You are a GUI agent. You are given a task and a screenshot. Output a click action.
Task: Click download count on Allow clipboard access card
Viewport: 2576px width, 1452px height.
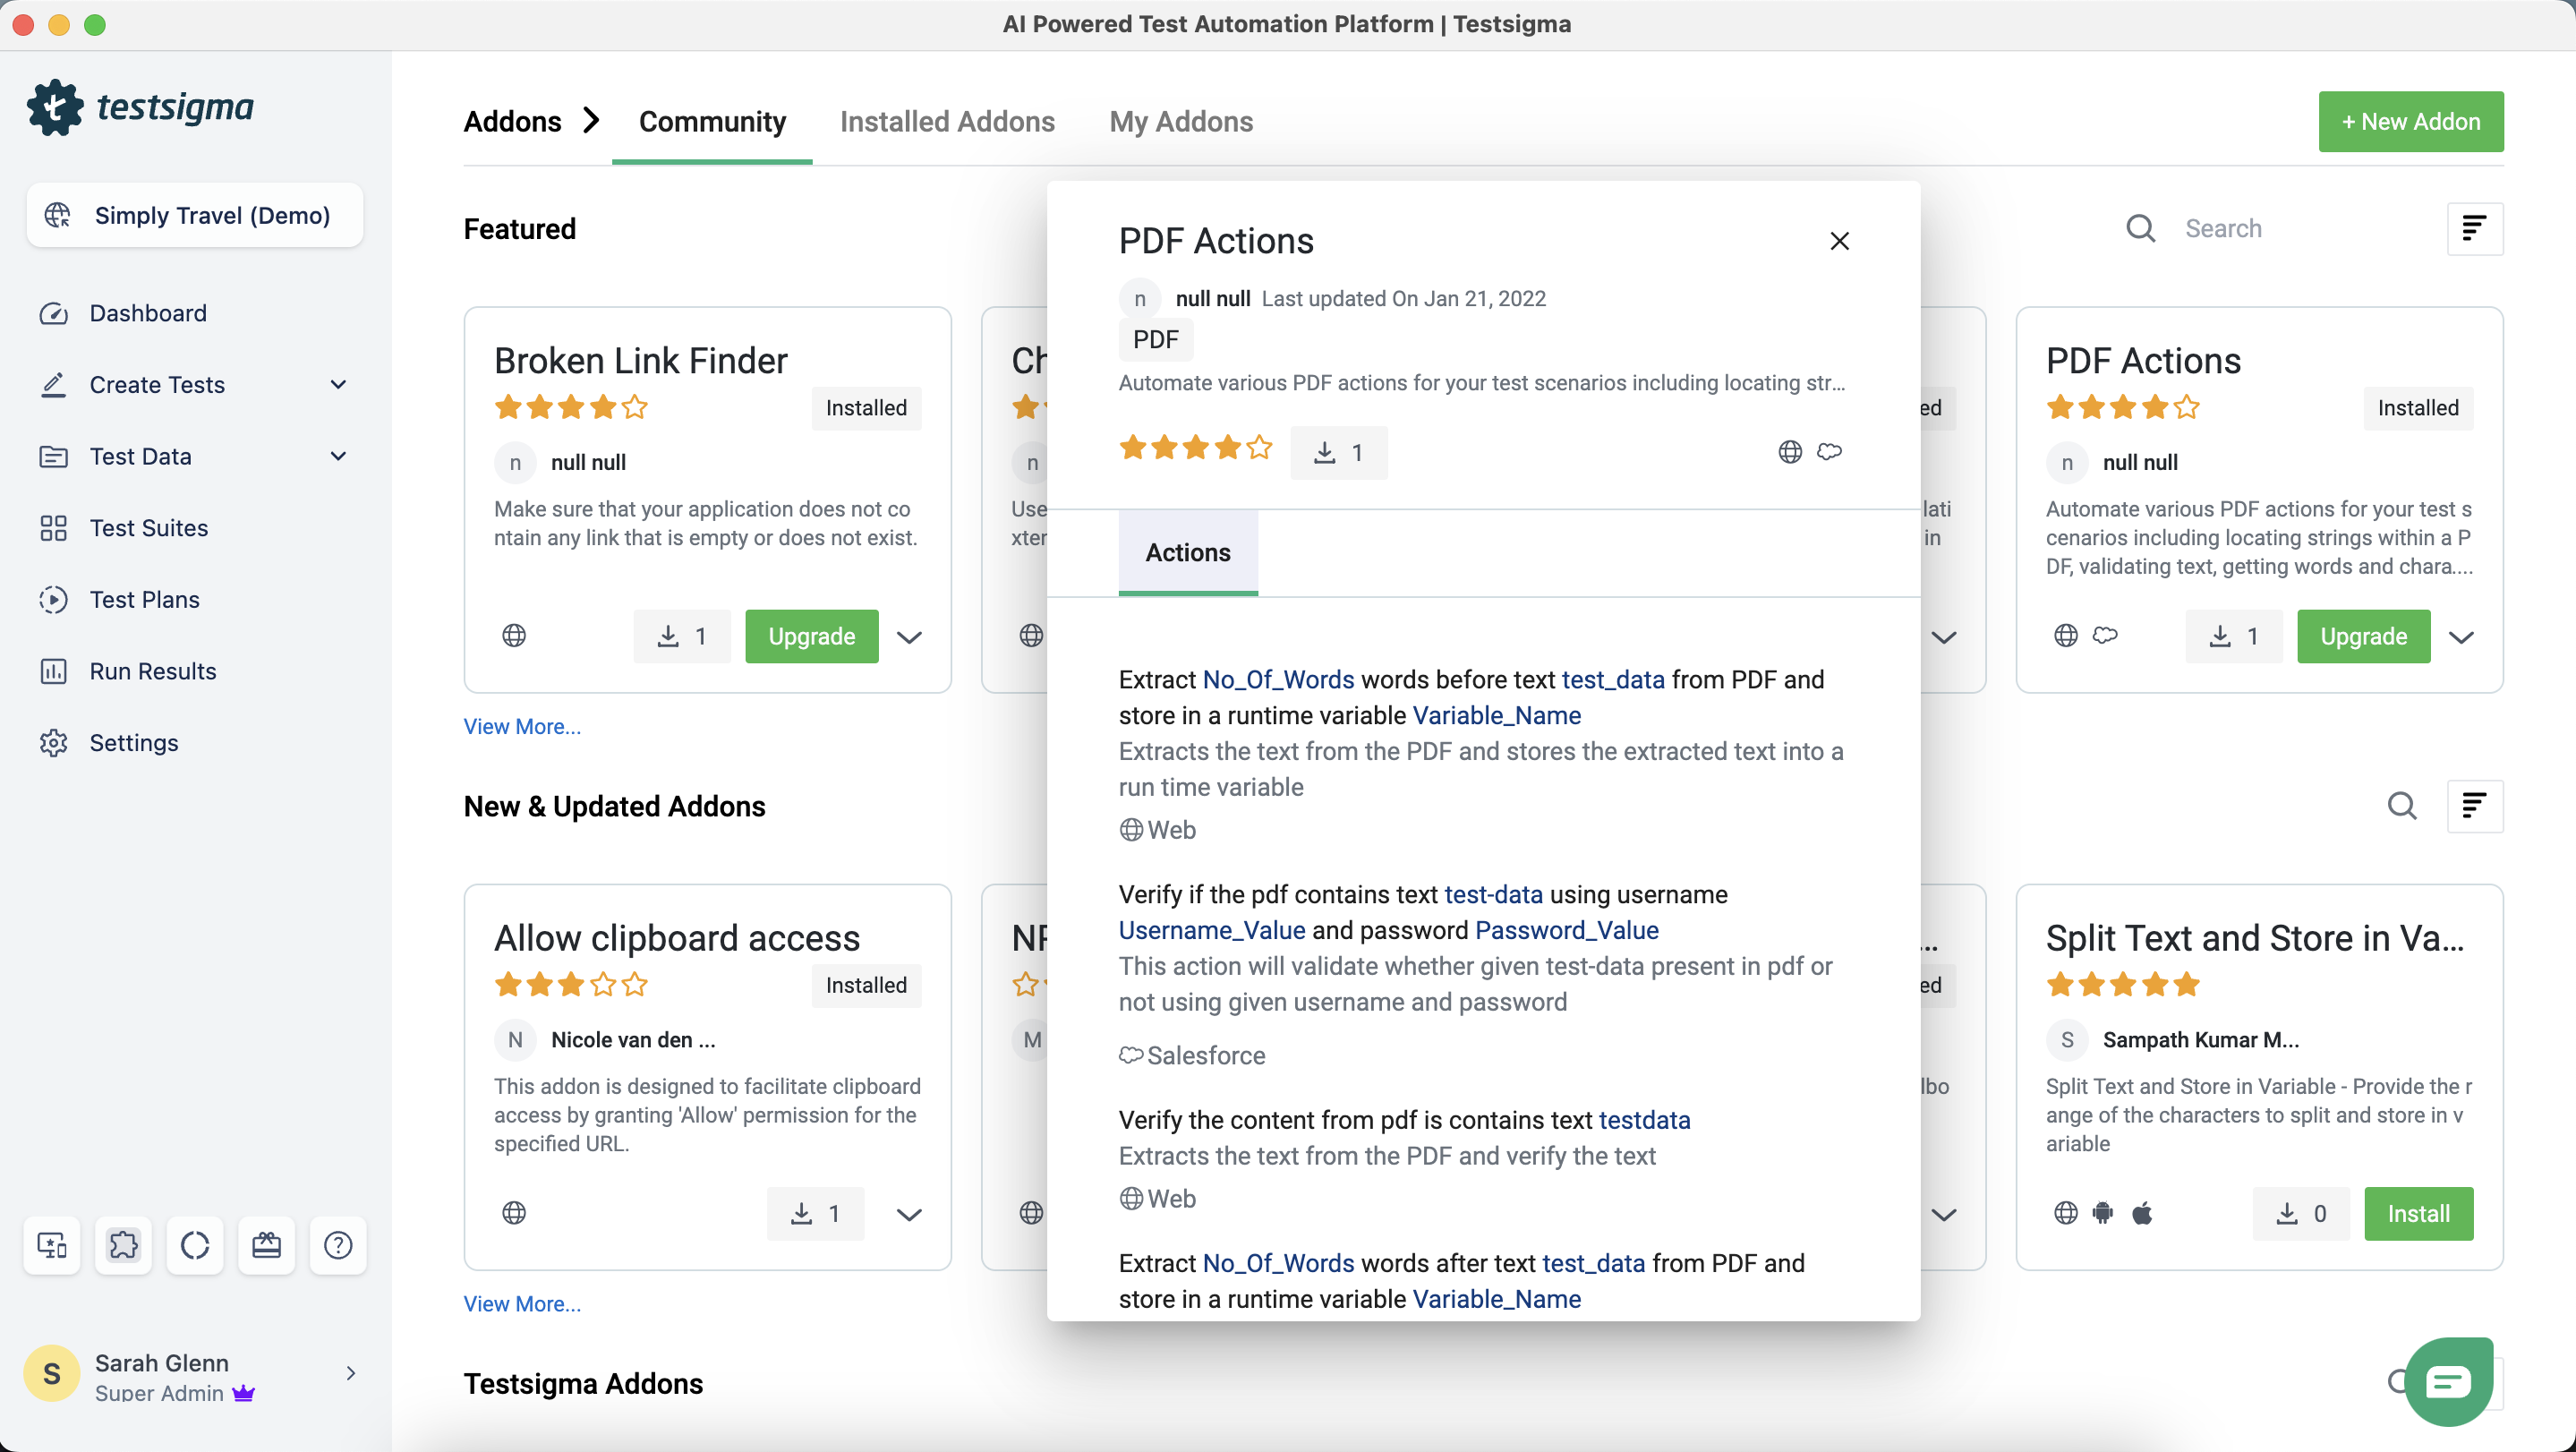[815, 1214]
